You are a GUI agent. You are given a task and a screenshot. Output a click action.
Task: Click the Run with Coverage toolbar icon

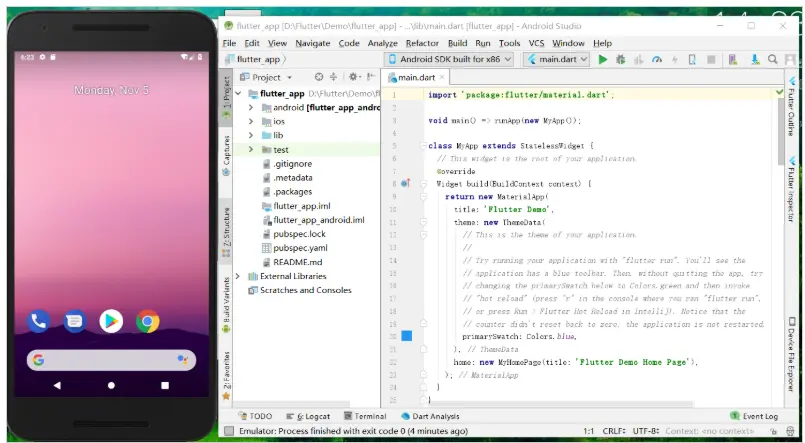tap(639, 60)
